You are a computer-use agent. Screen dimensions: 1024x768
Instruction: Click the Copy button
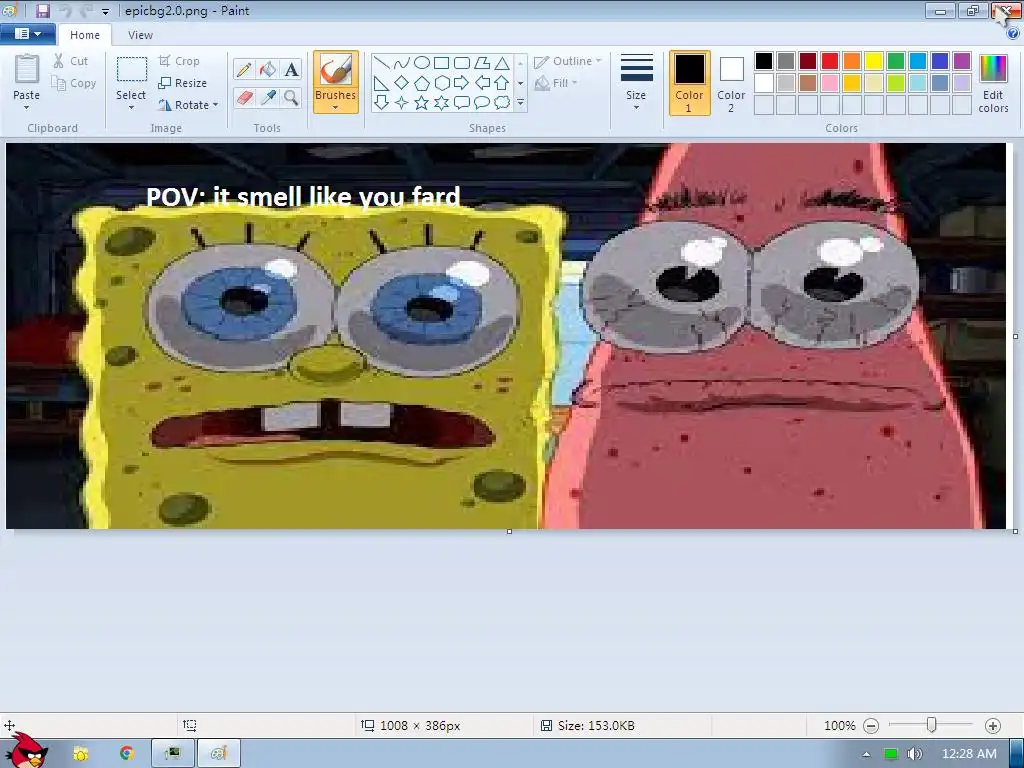tap(74, 84)
